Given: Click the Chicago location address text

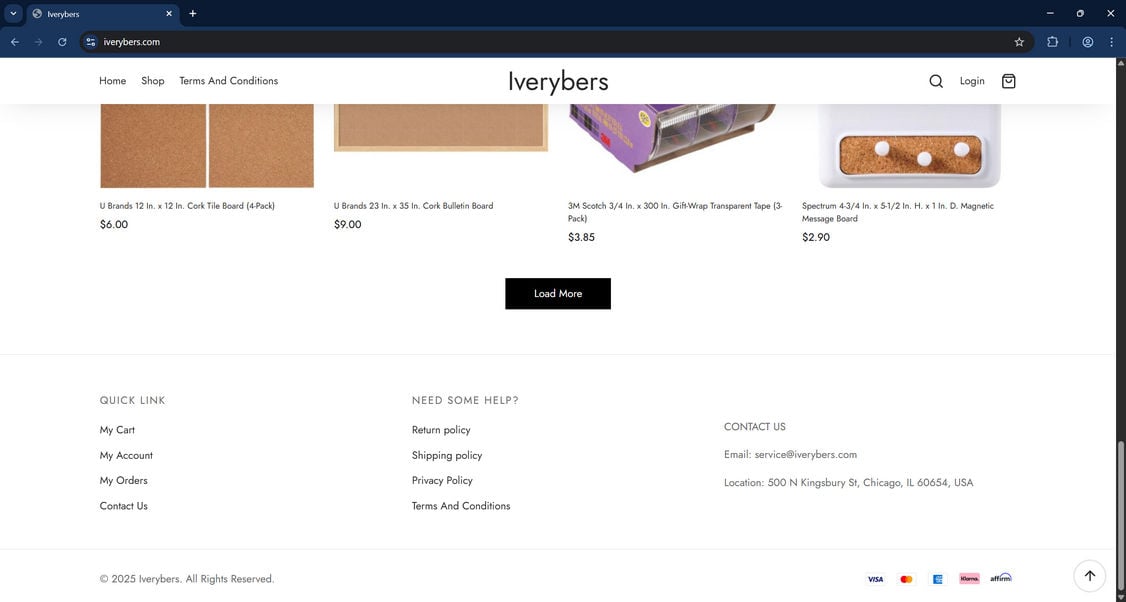Looking at the screenshot, I should click(870, 483).
